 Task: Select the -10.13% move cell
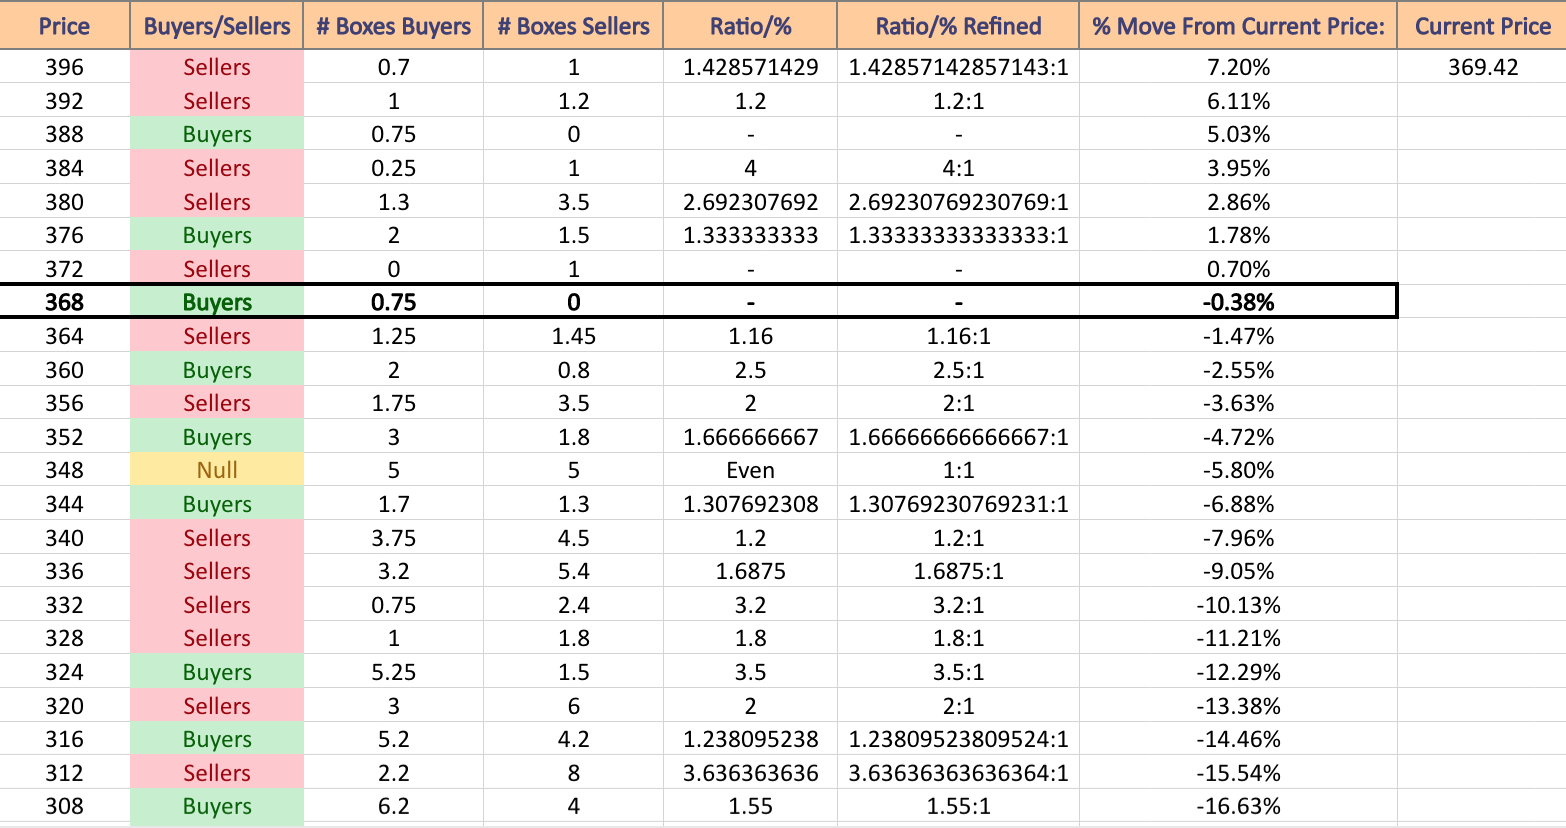click(x=1238, y=605)
